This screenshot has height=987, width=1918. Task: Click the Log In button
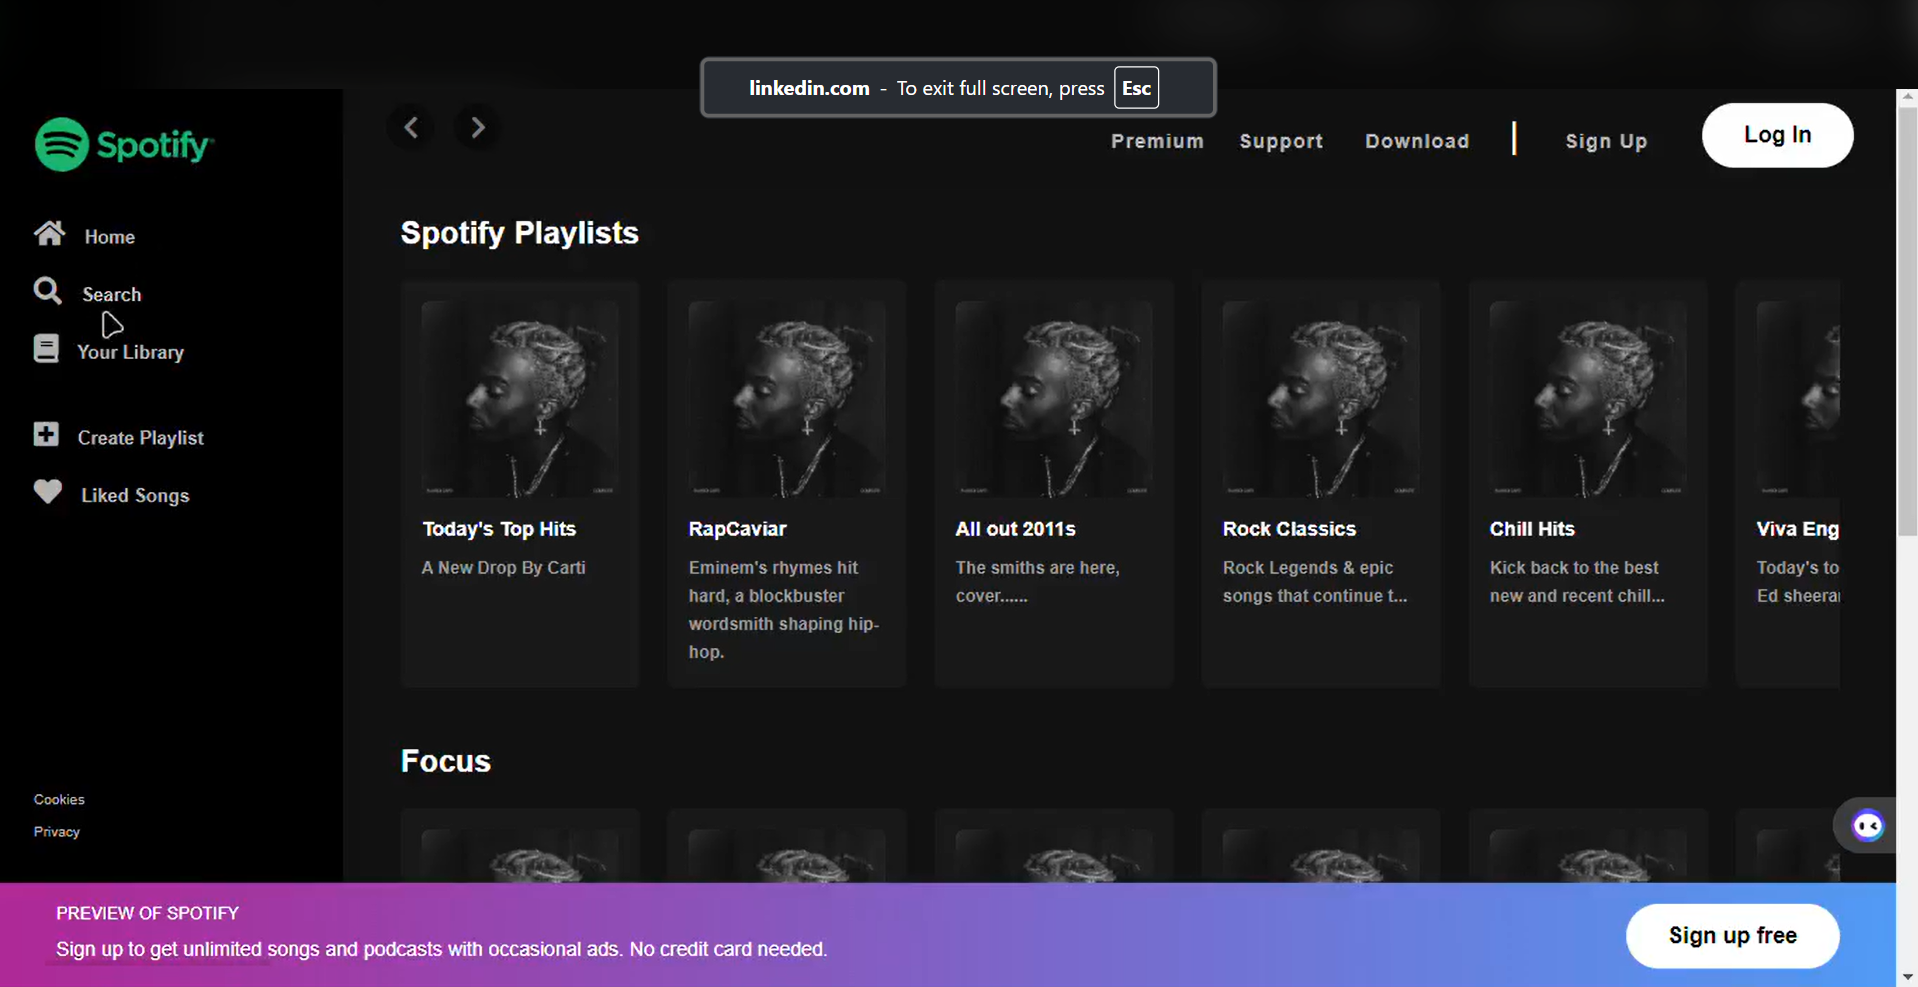click(1778, 135)
